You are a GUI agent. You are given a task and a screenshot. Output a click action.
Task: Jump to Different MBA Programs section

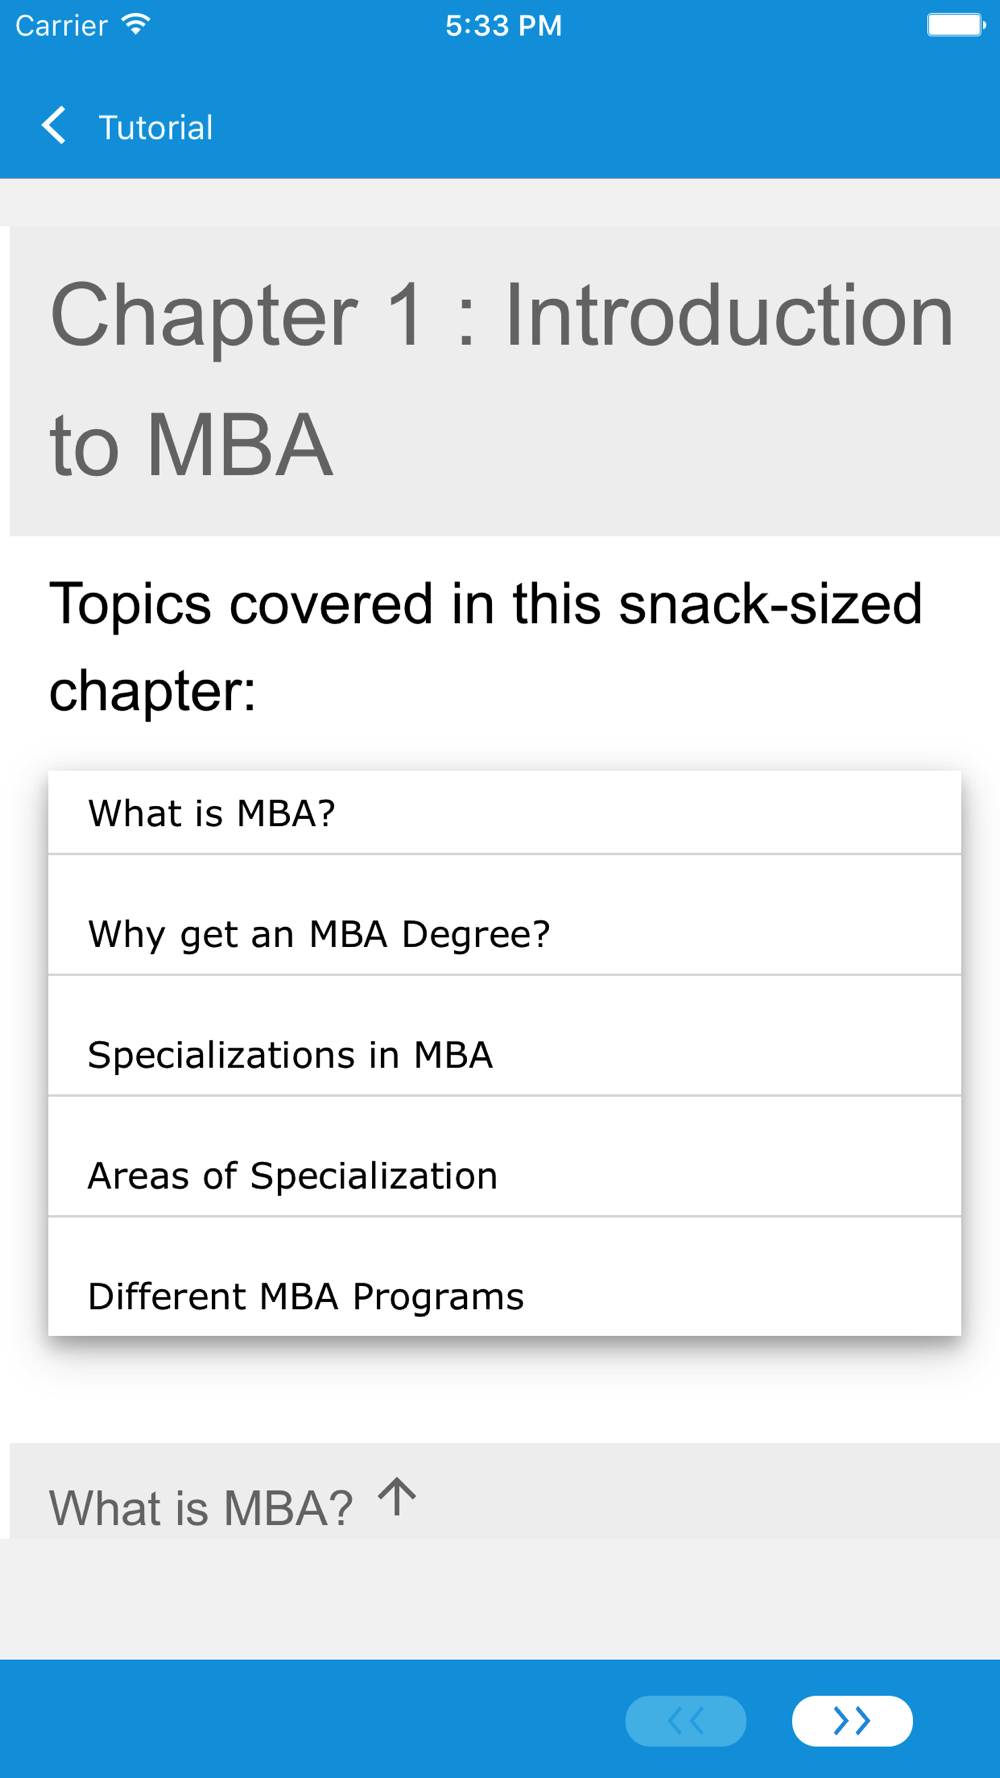click(505, 1277)
